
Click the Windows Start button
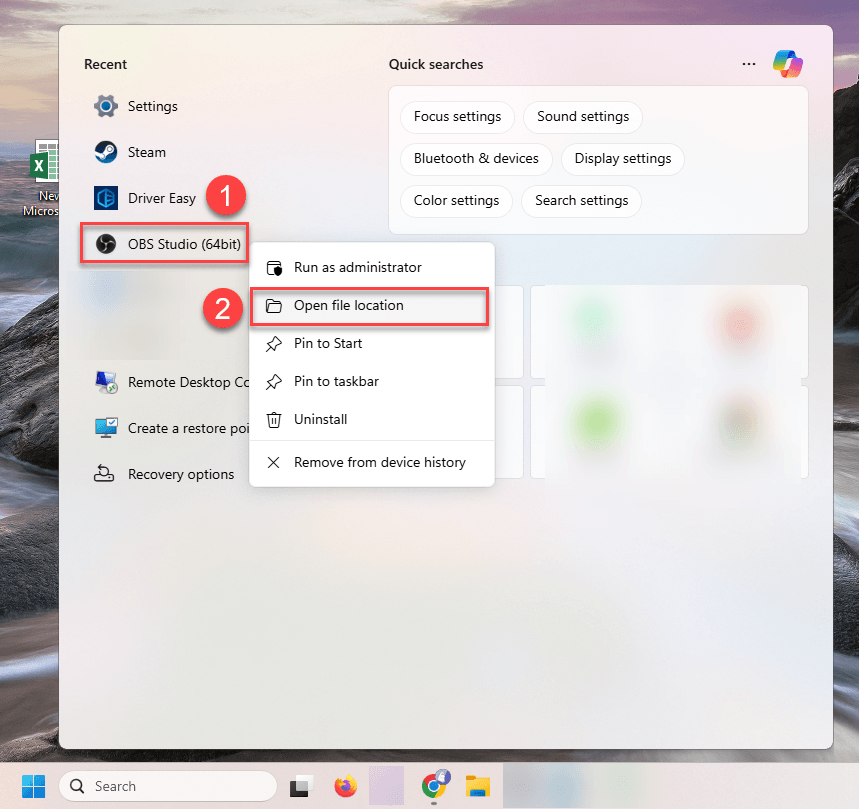click(x=33, y=787)
